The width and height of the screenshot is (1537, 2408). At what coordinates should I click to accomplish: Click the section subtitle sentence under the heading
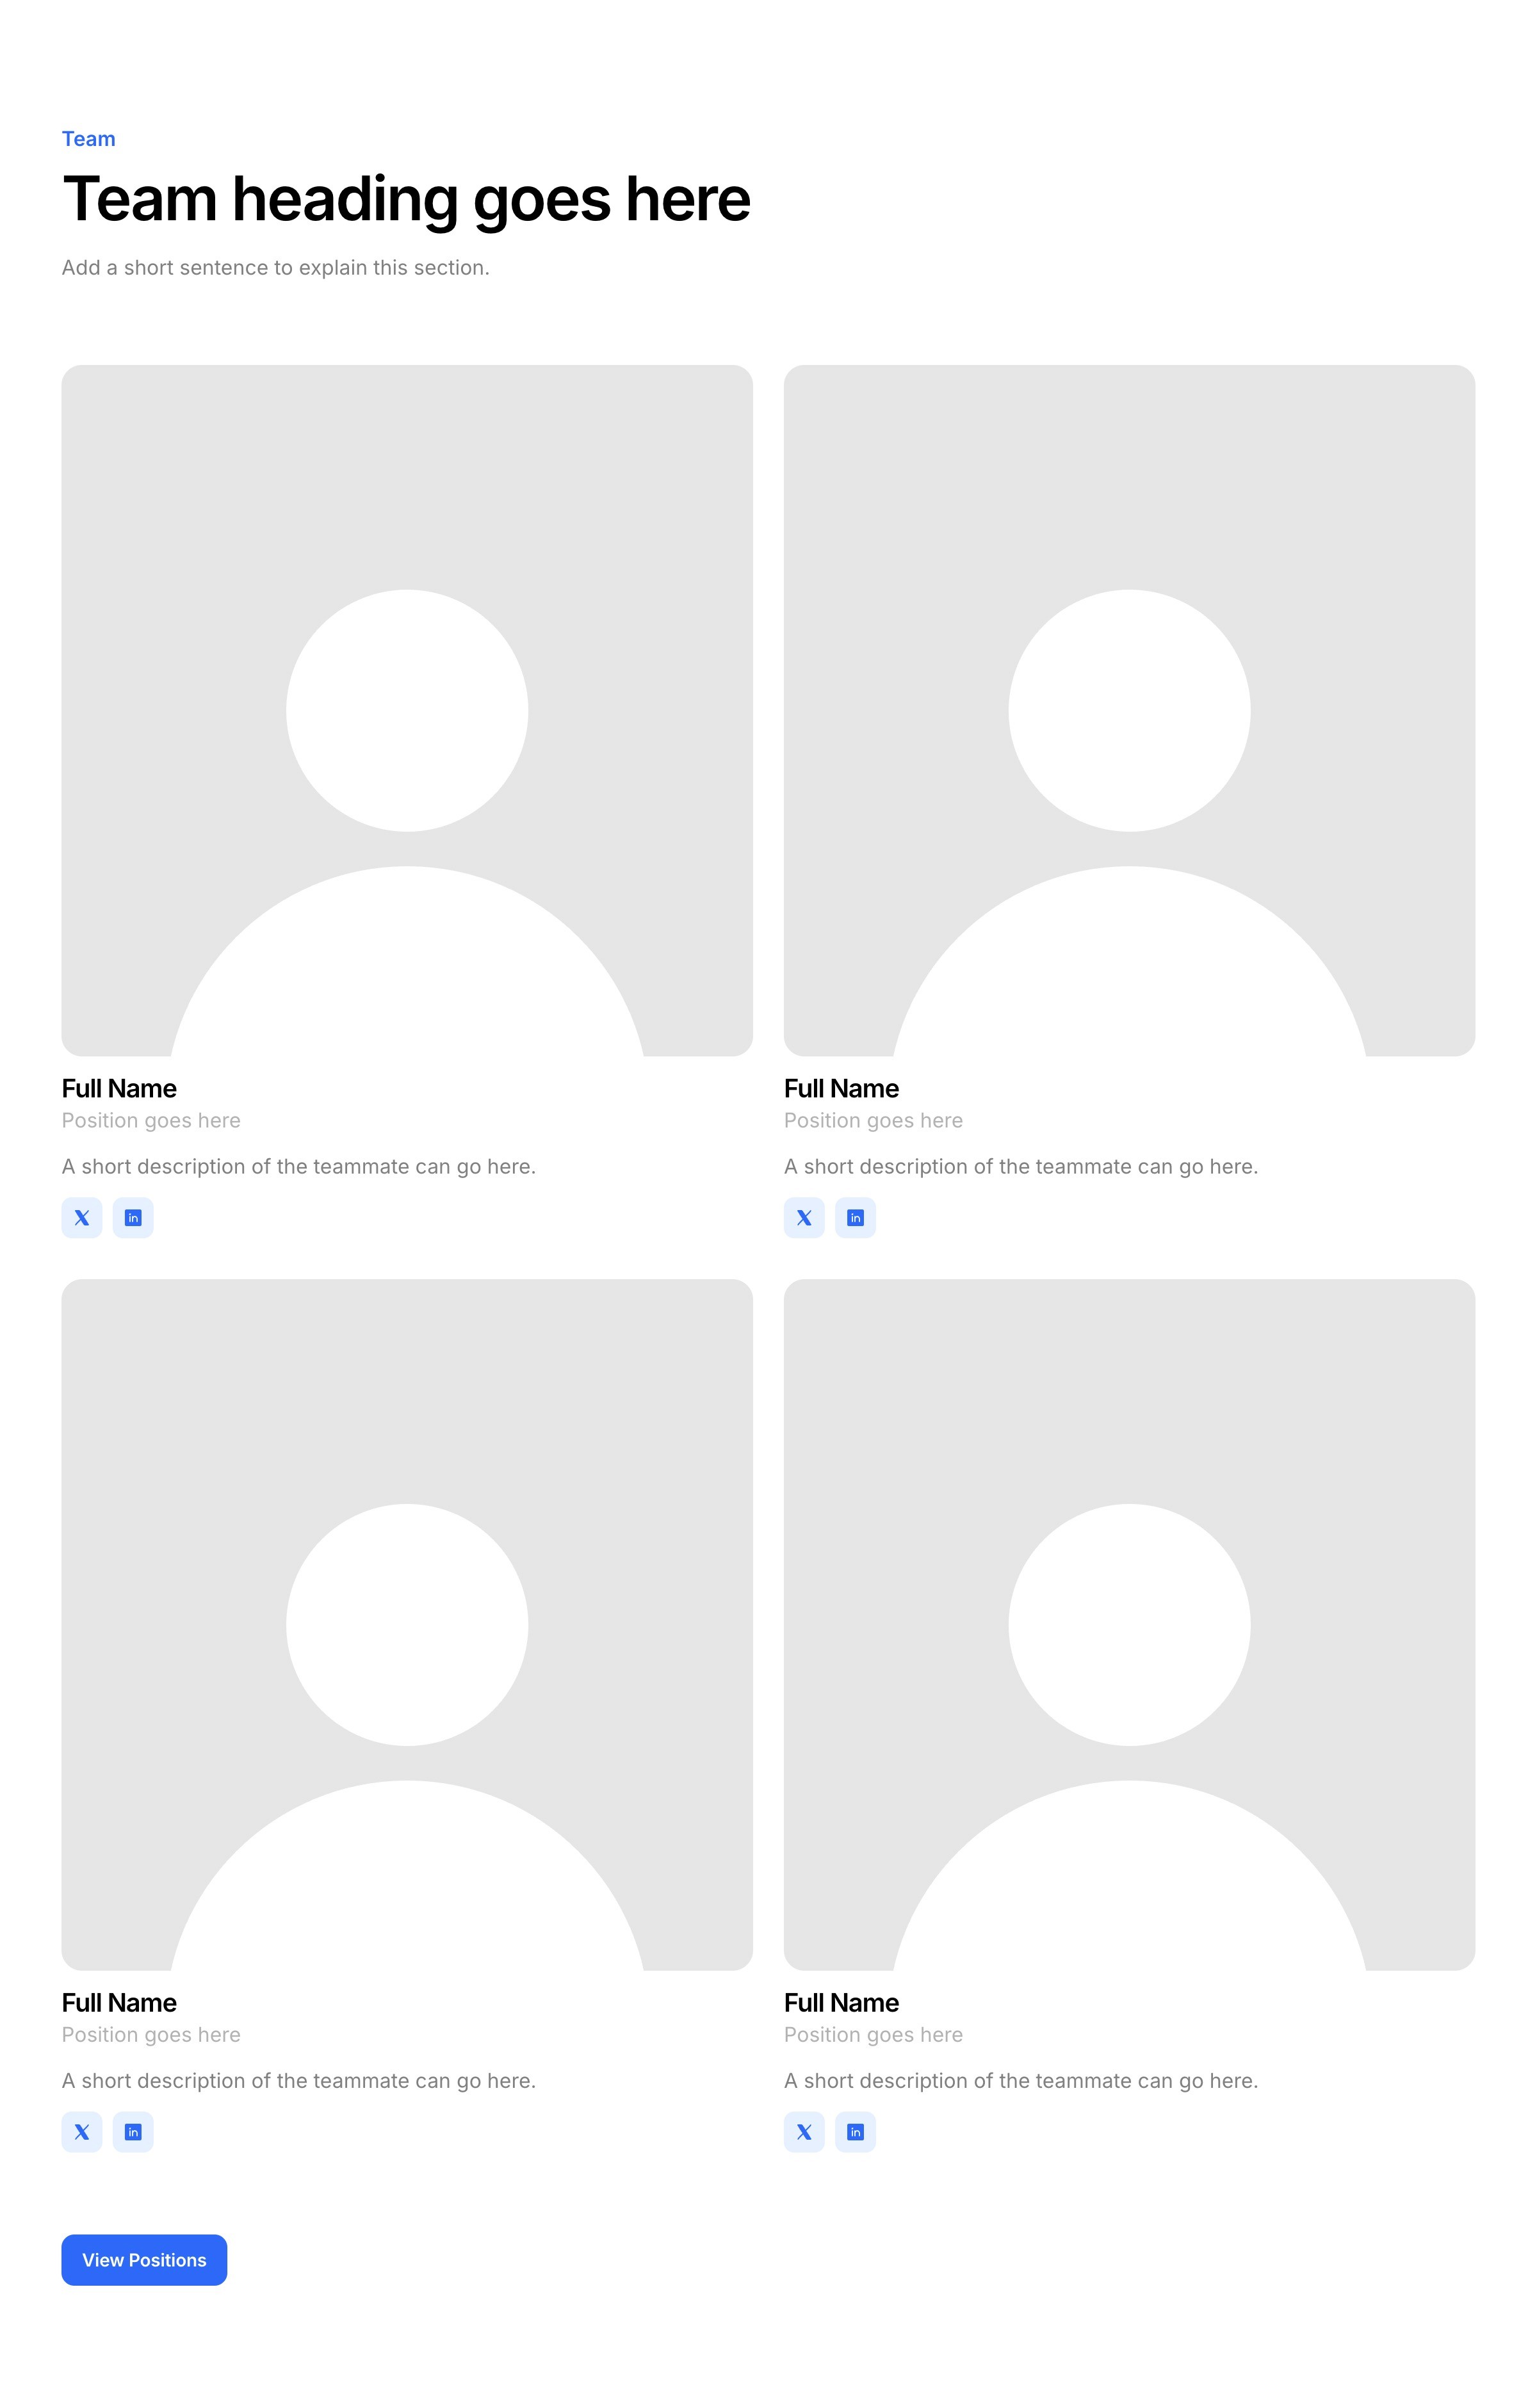[276, 268]
